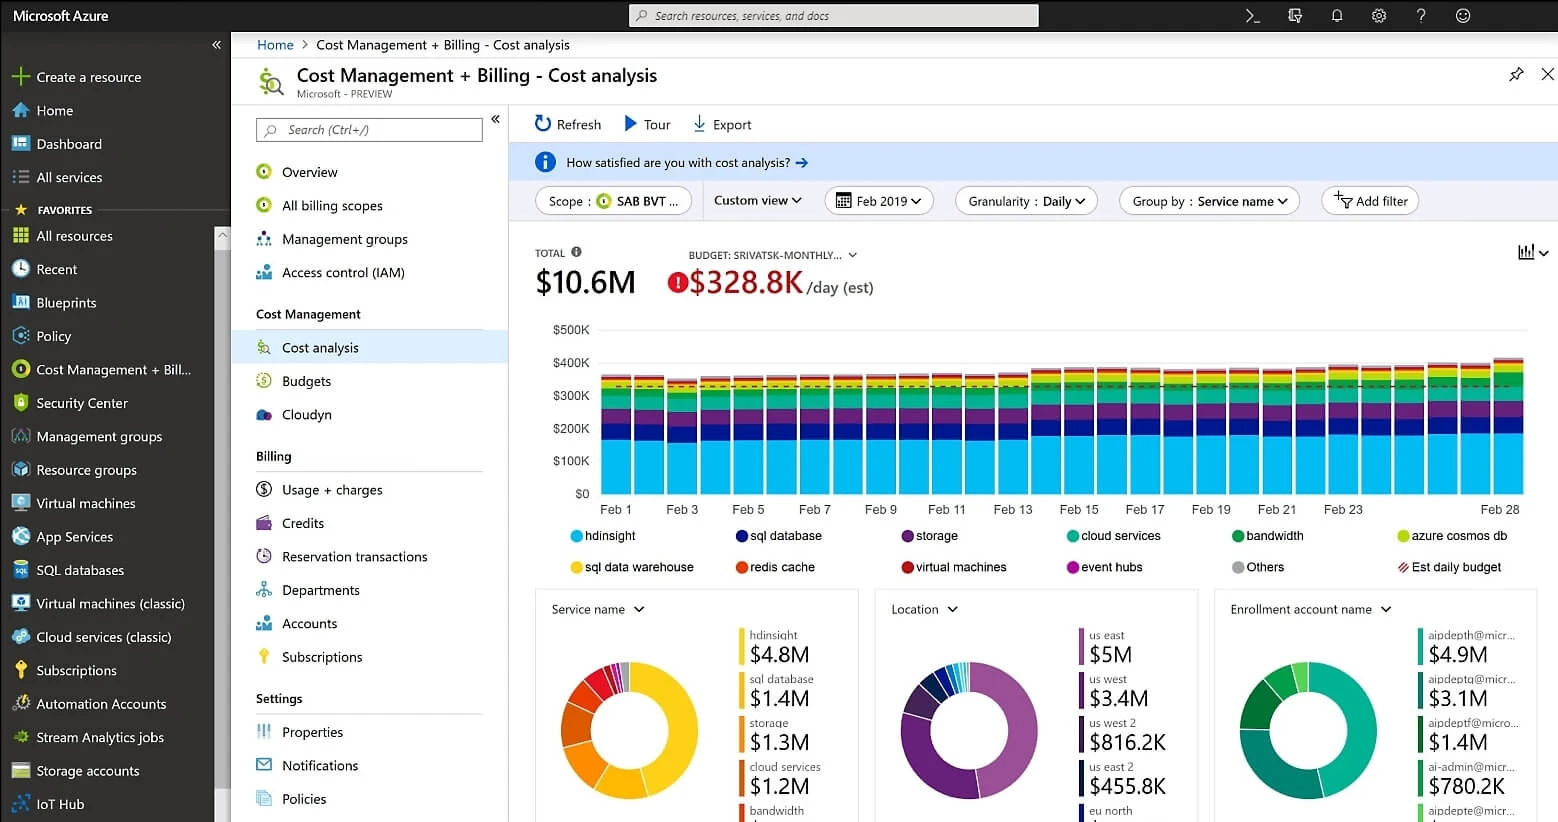Open IoT Hub from the sidebar
Screen dimensions: 1558x822
pyautogui.click(x=58, y=804)
